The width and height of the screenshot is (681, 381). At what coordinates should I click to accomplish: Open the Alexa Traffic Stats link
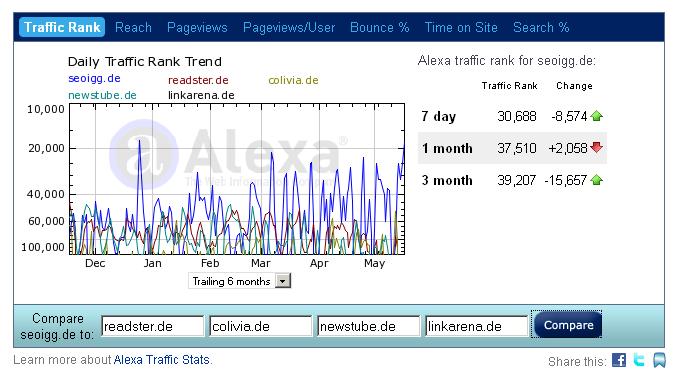[162, 360]
